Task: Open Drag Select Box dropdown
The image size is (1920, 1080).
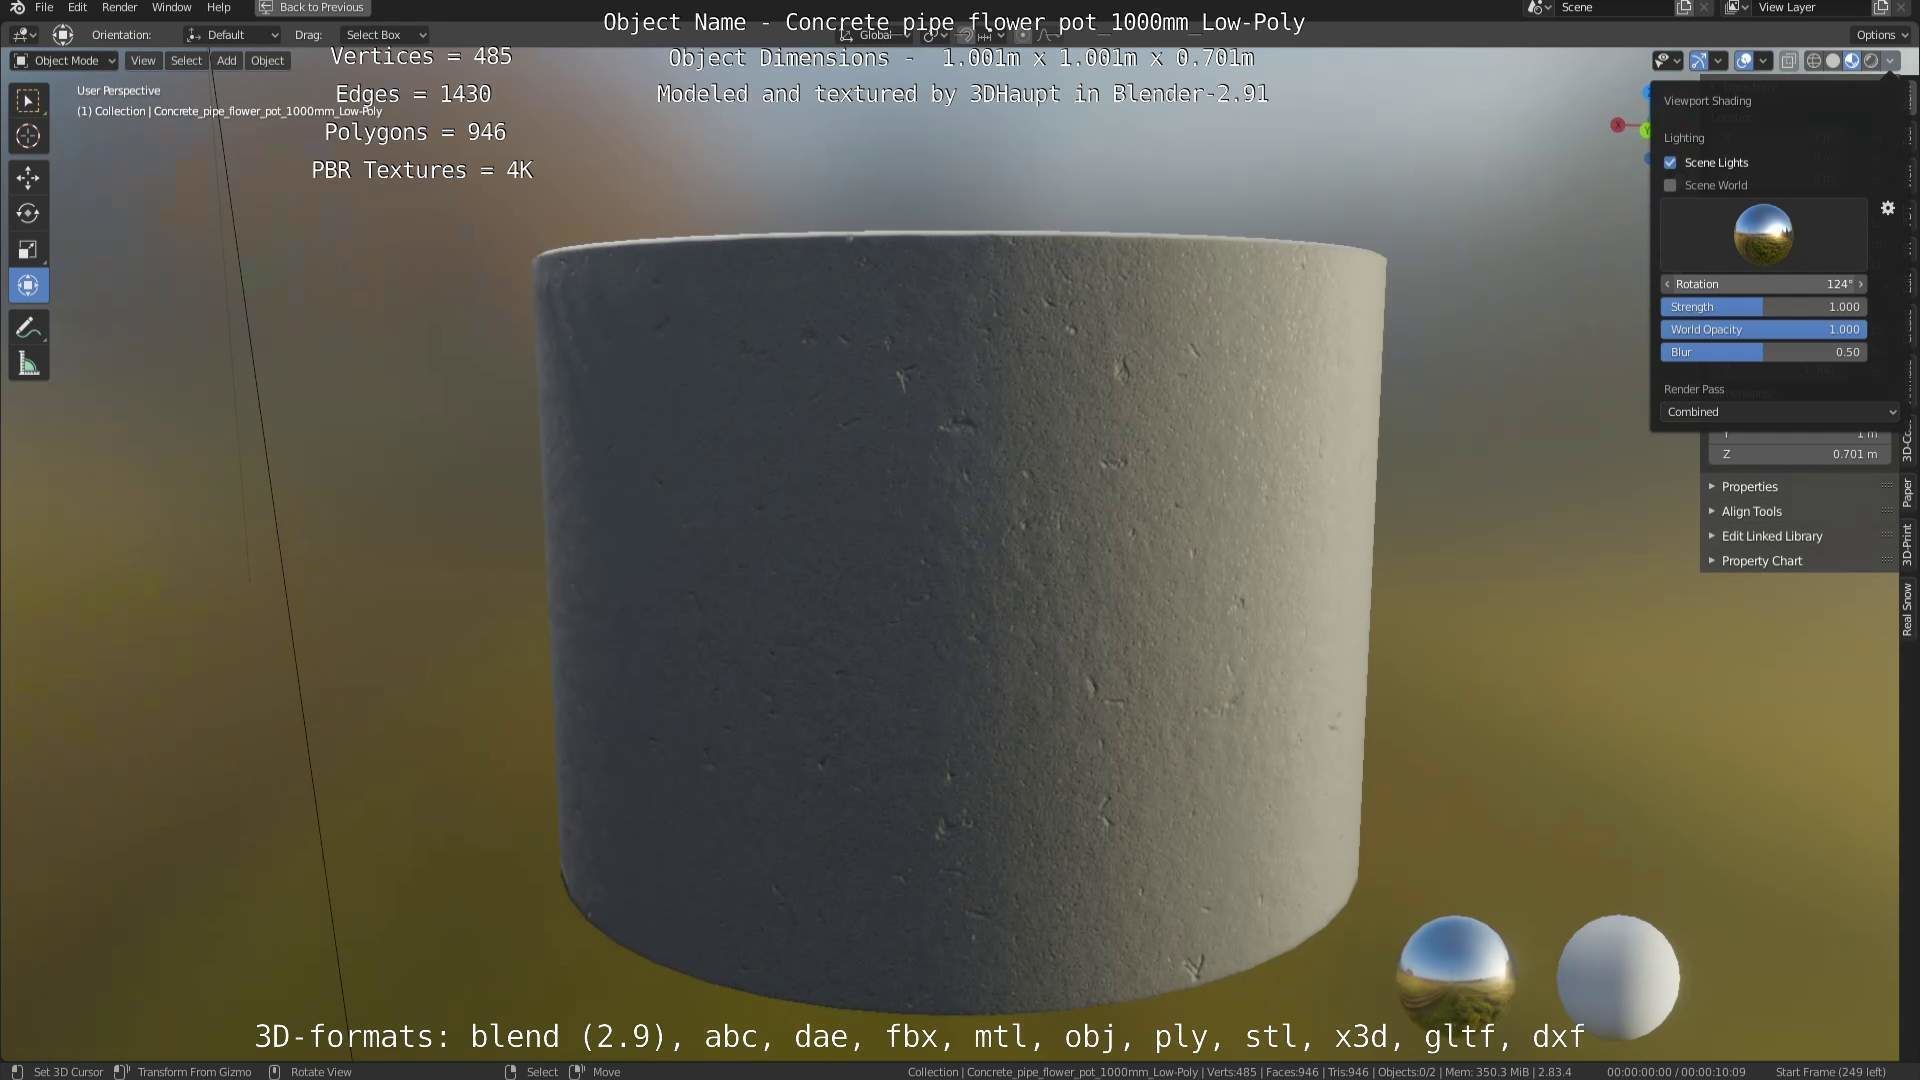Action: pos(385,35)
